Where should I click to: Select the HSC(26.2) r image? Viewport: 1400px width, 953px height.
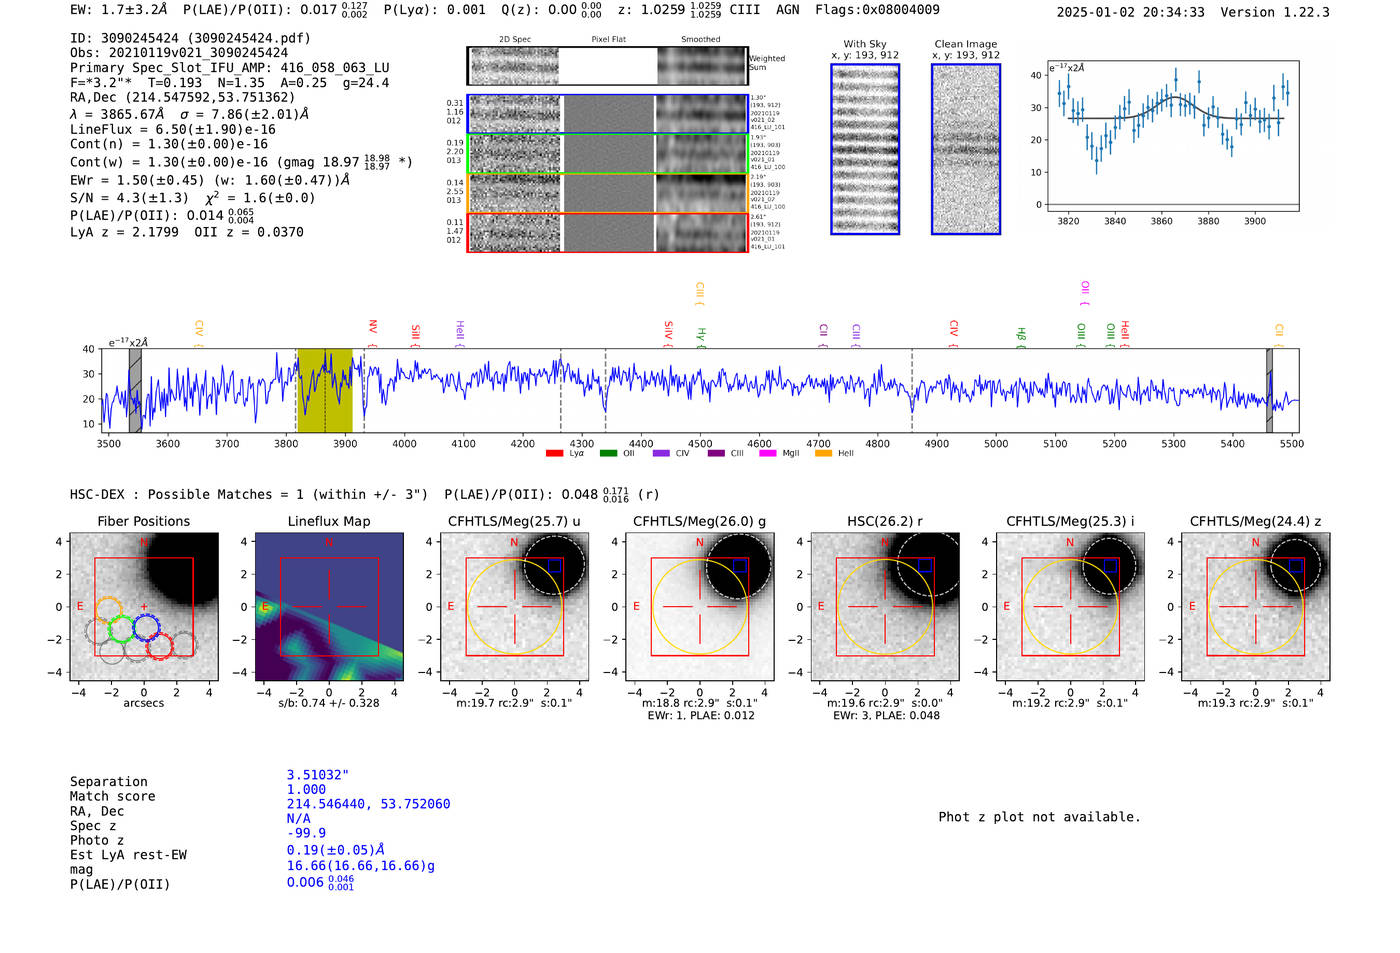pos(885,607)
